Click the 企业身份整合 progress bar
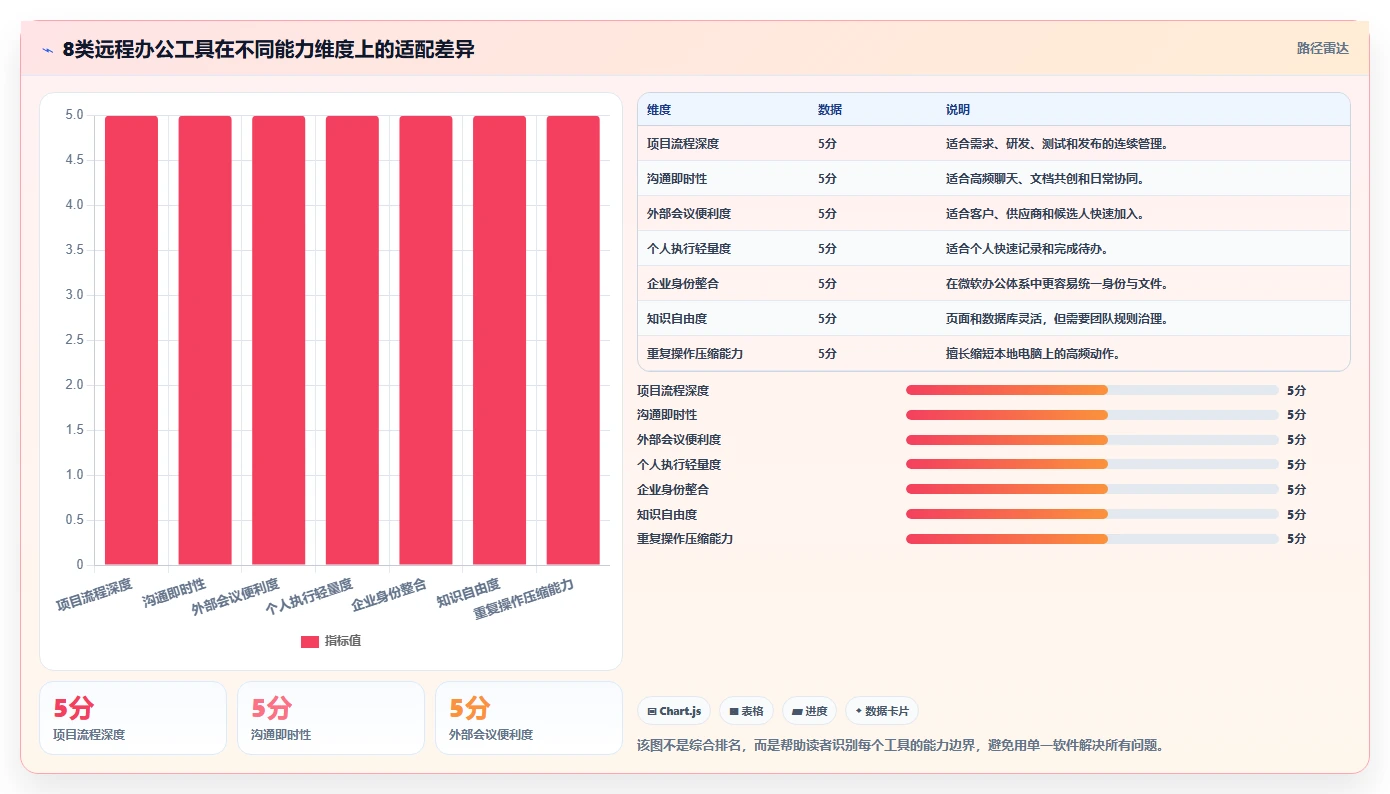Screen dimensions: 1390x794 1092,489
